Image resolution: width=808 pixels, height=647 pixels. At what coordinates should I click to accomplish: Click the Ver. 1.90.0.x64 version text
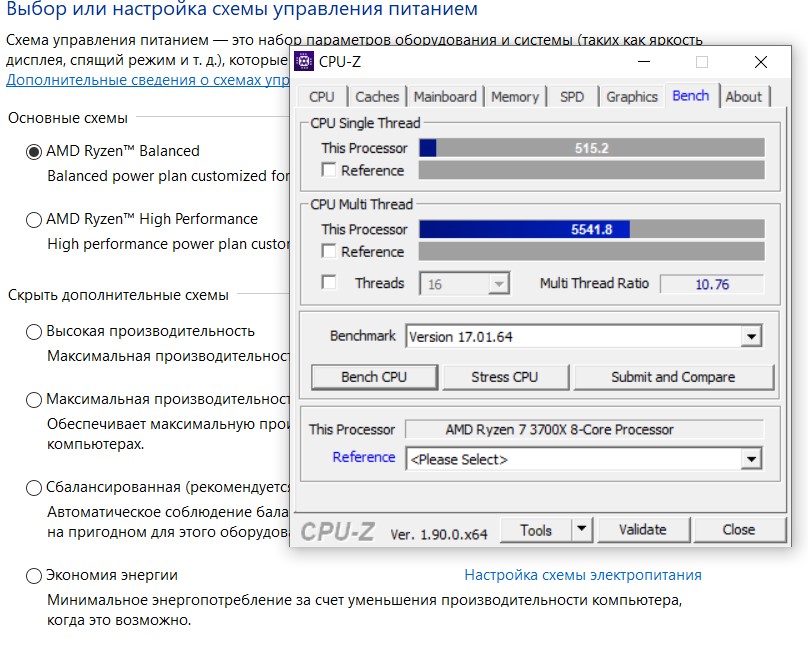point(439,534)
